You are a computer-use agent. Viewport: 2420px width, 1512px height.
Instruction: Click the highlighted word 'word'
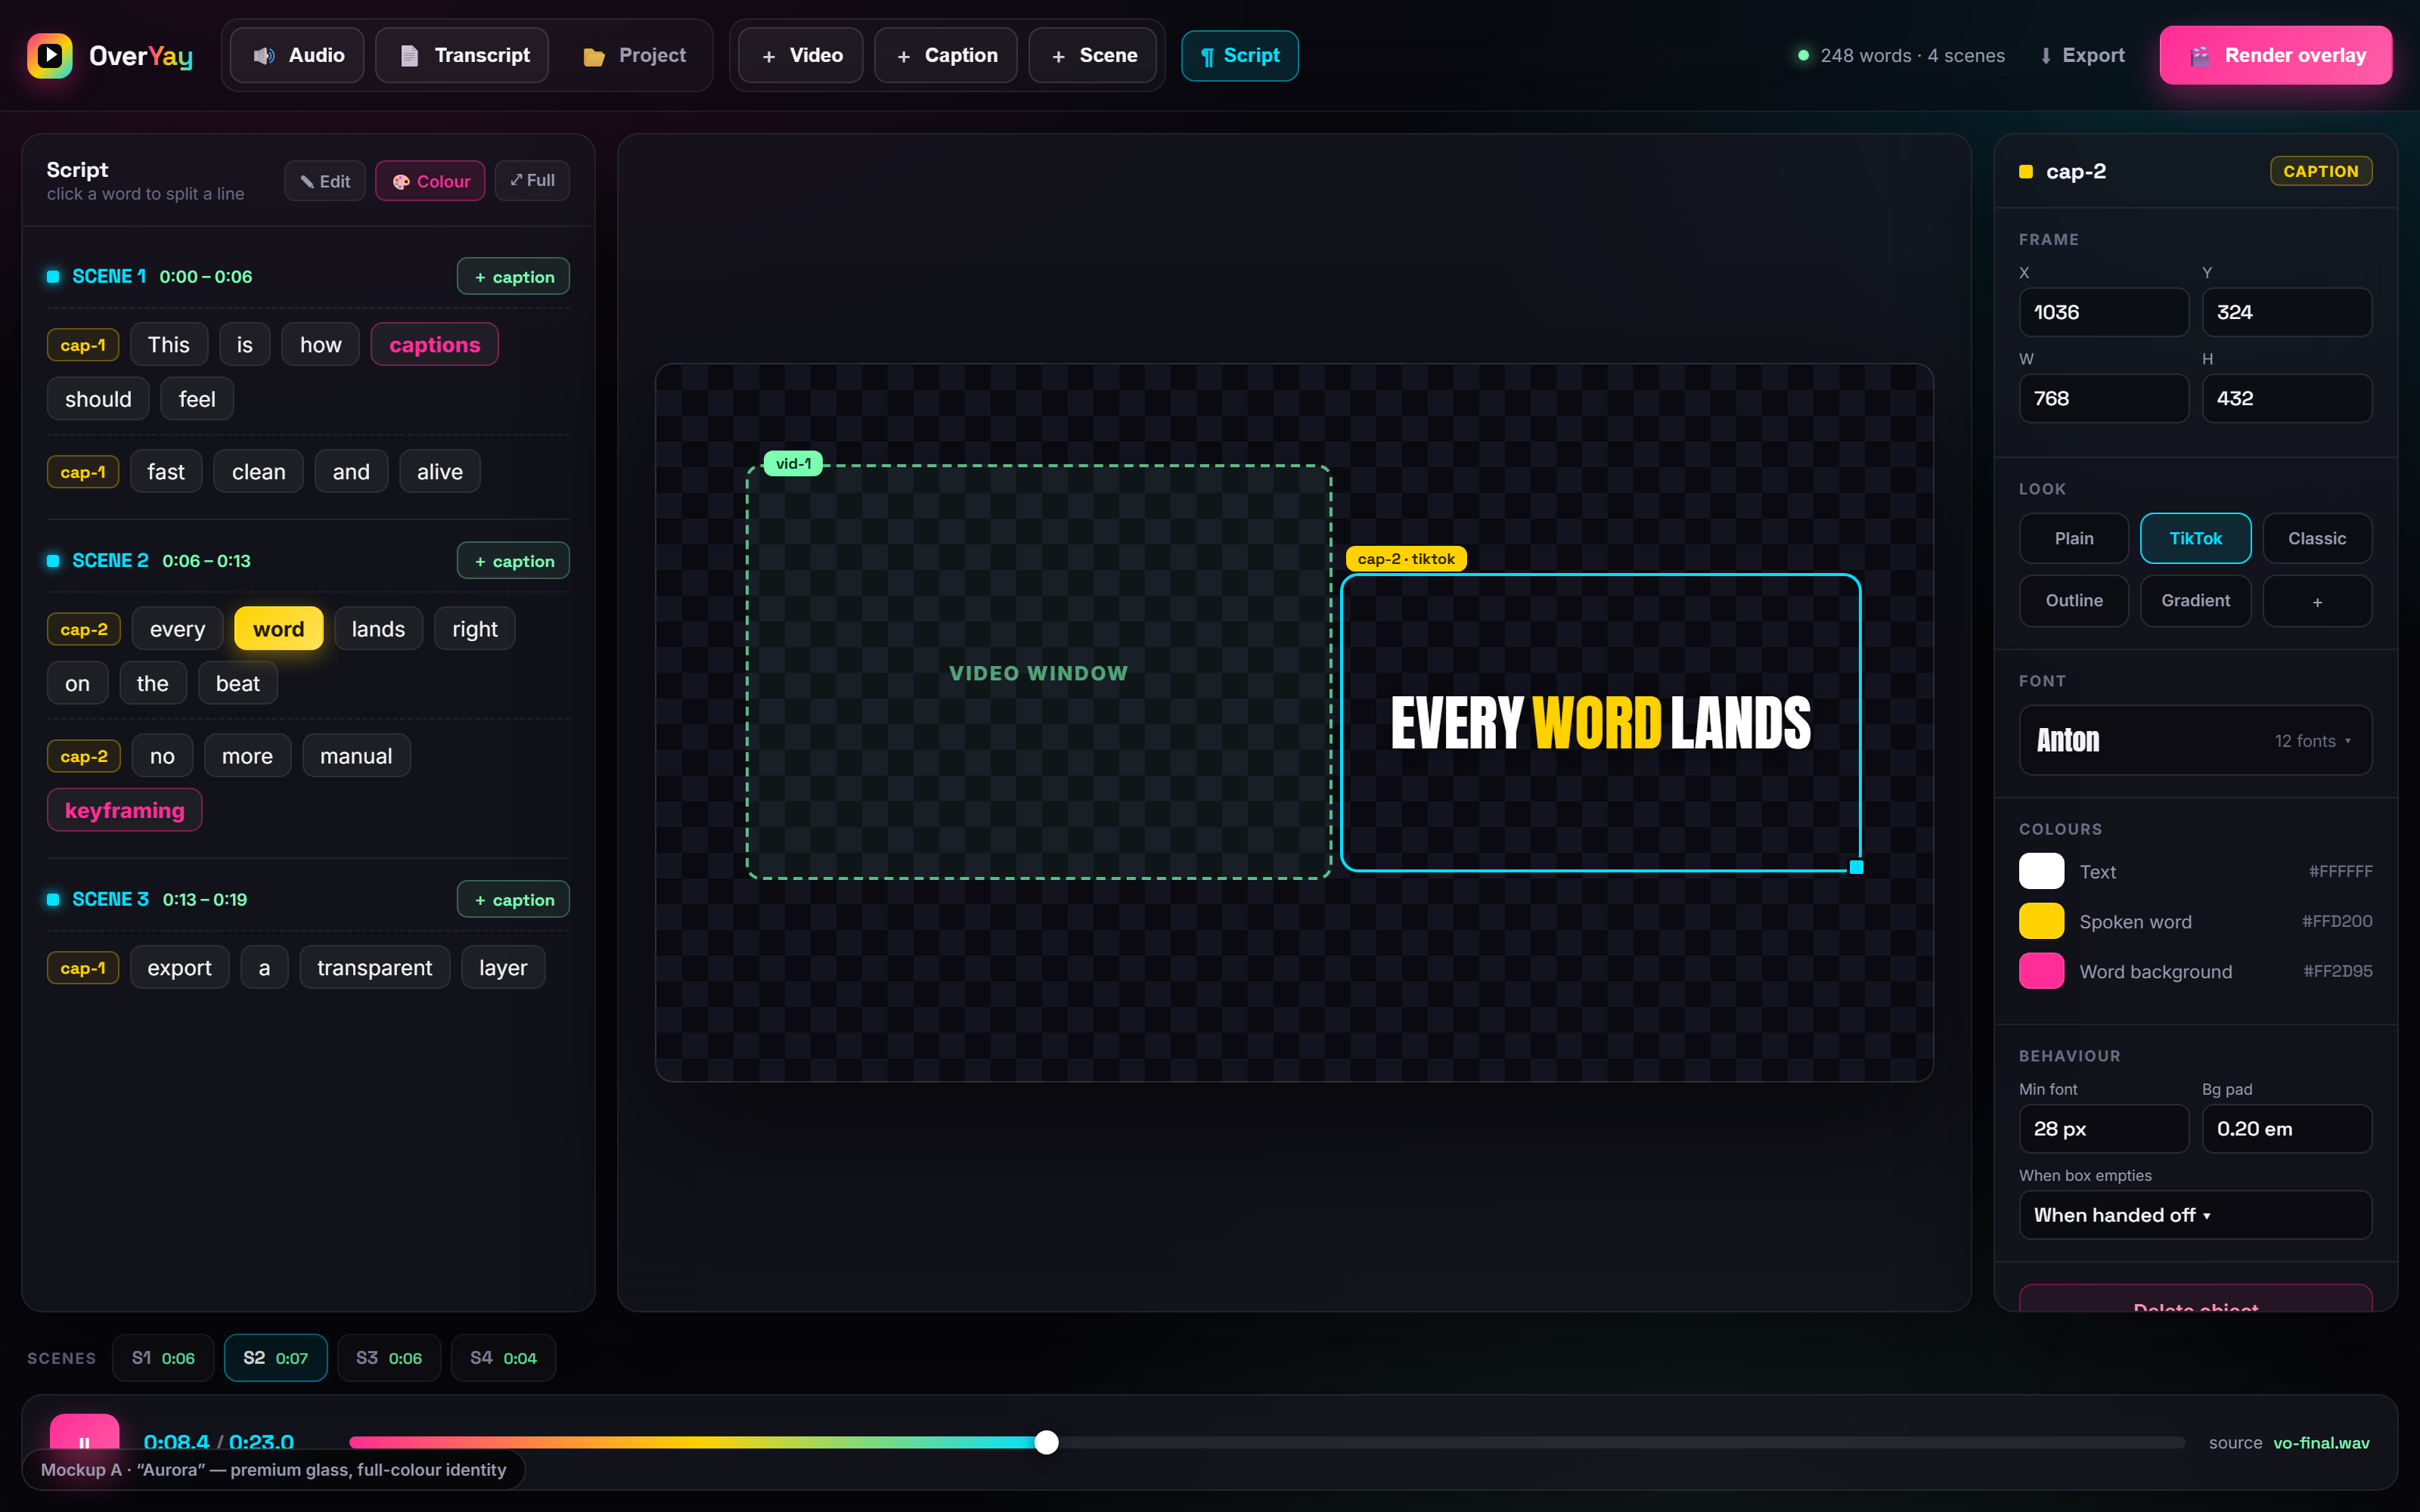(278, 629)
